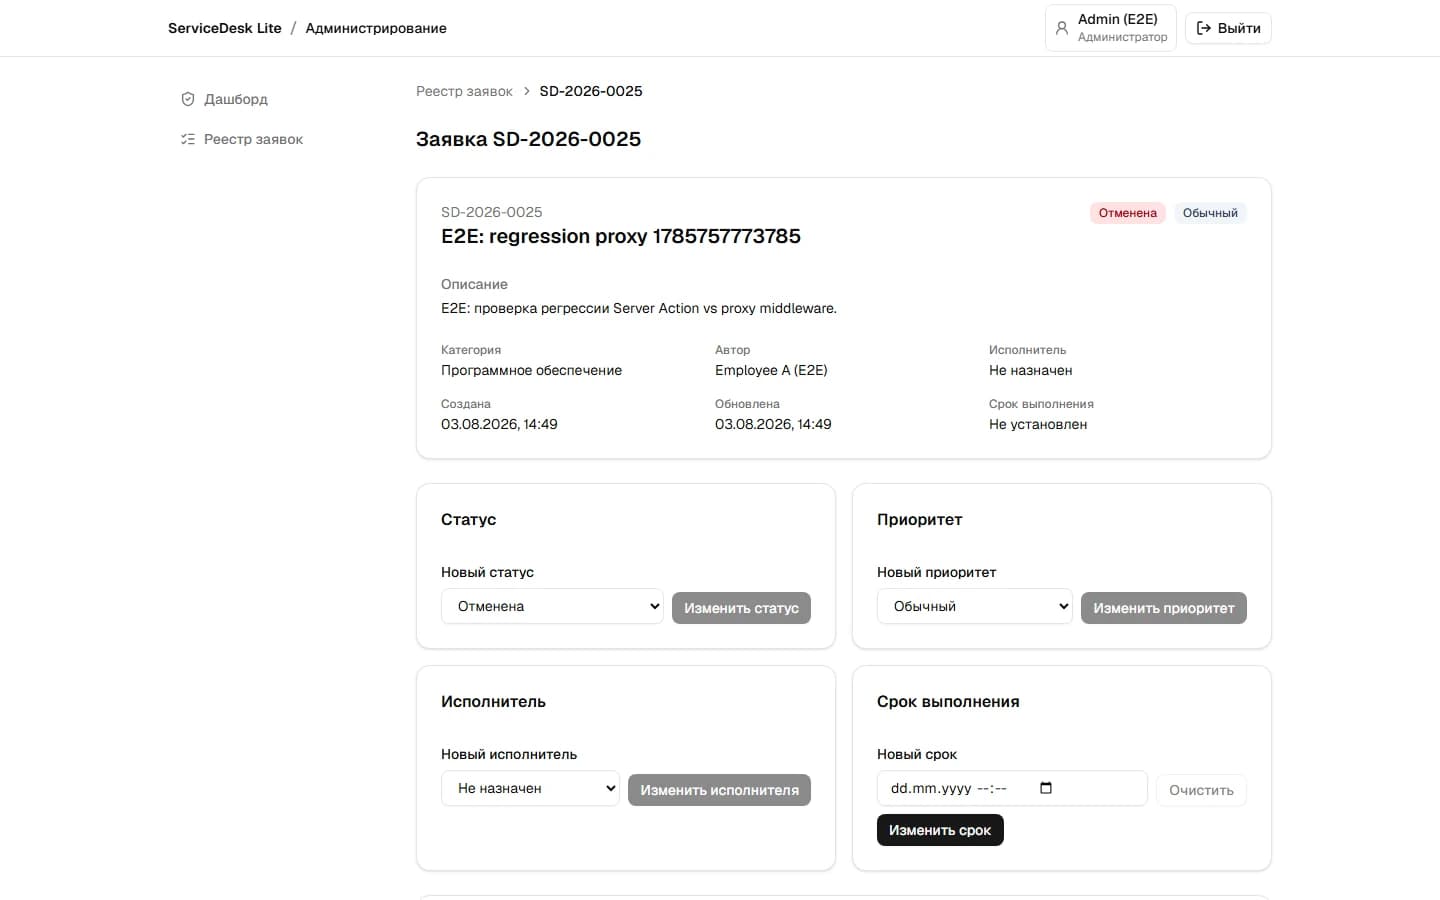Click the Изменить исполнителя button
Viewport: 1440px width, 900px height.
(719, 790)
